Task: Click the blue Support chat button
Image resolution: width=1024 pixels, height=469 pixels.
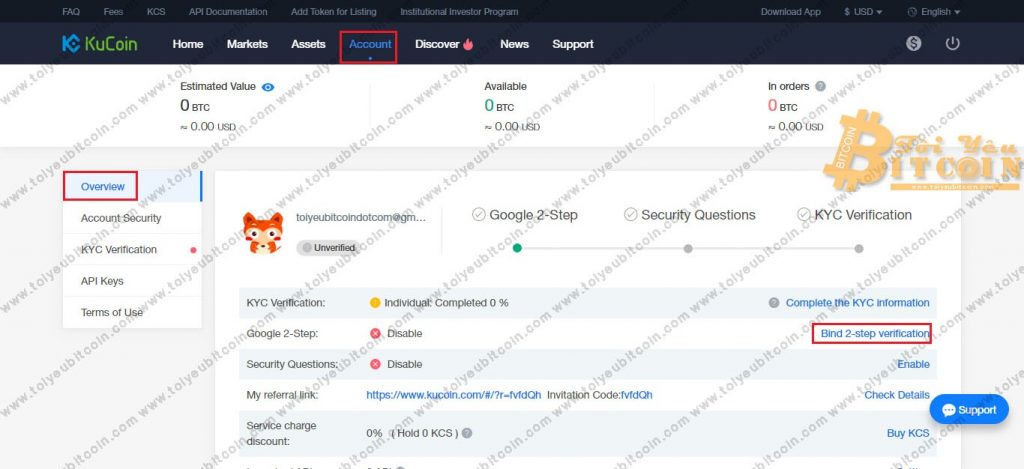Action: (x=969, y=410)
